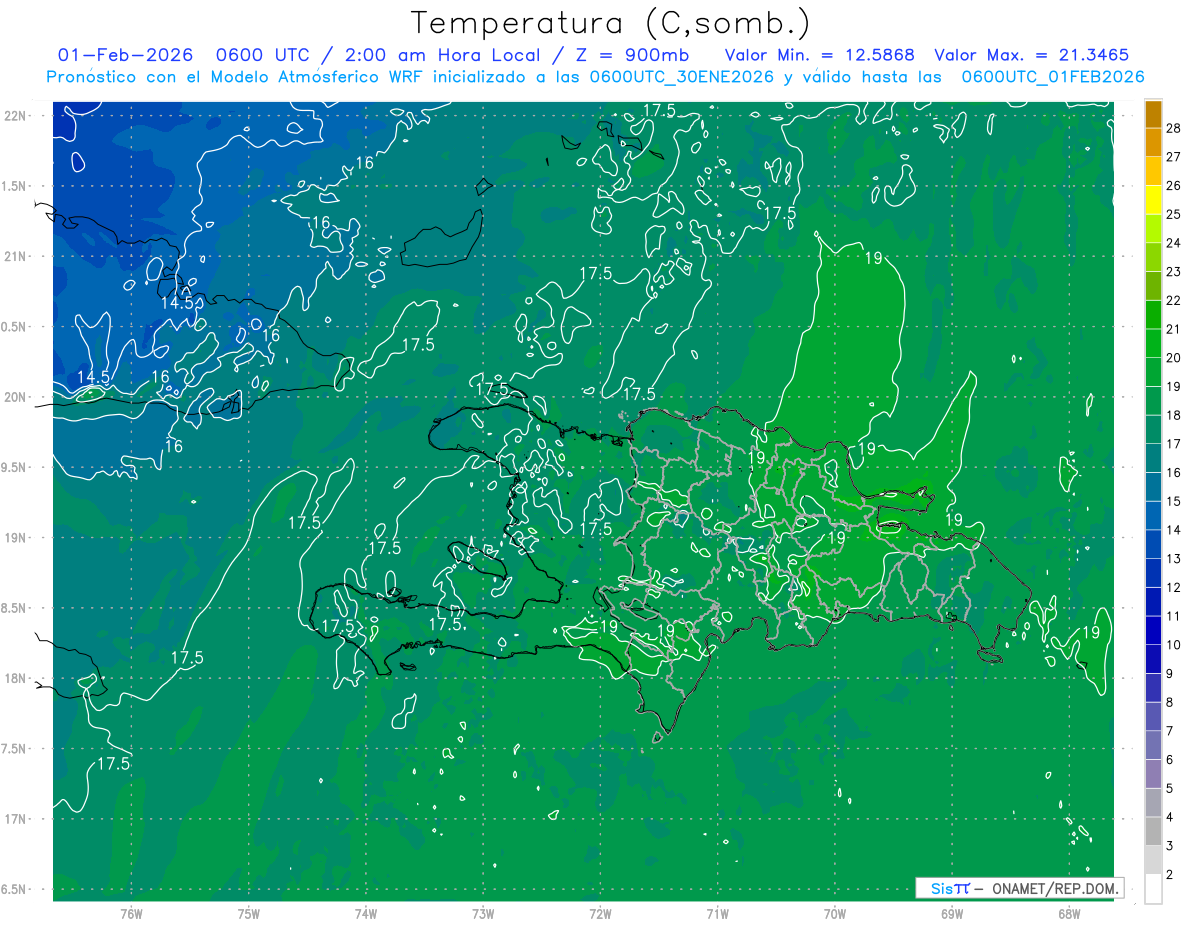Click the '76W' longitude axis label
The width and height of the screenshot is (1200, 927).
click(131, 913)
